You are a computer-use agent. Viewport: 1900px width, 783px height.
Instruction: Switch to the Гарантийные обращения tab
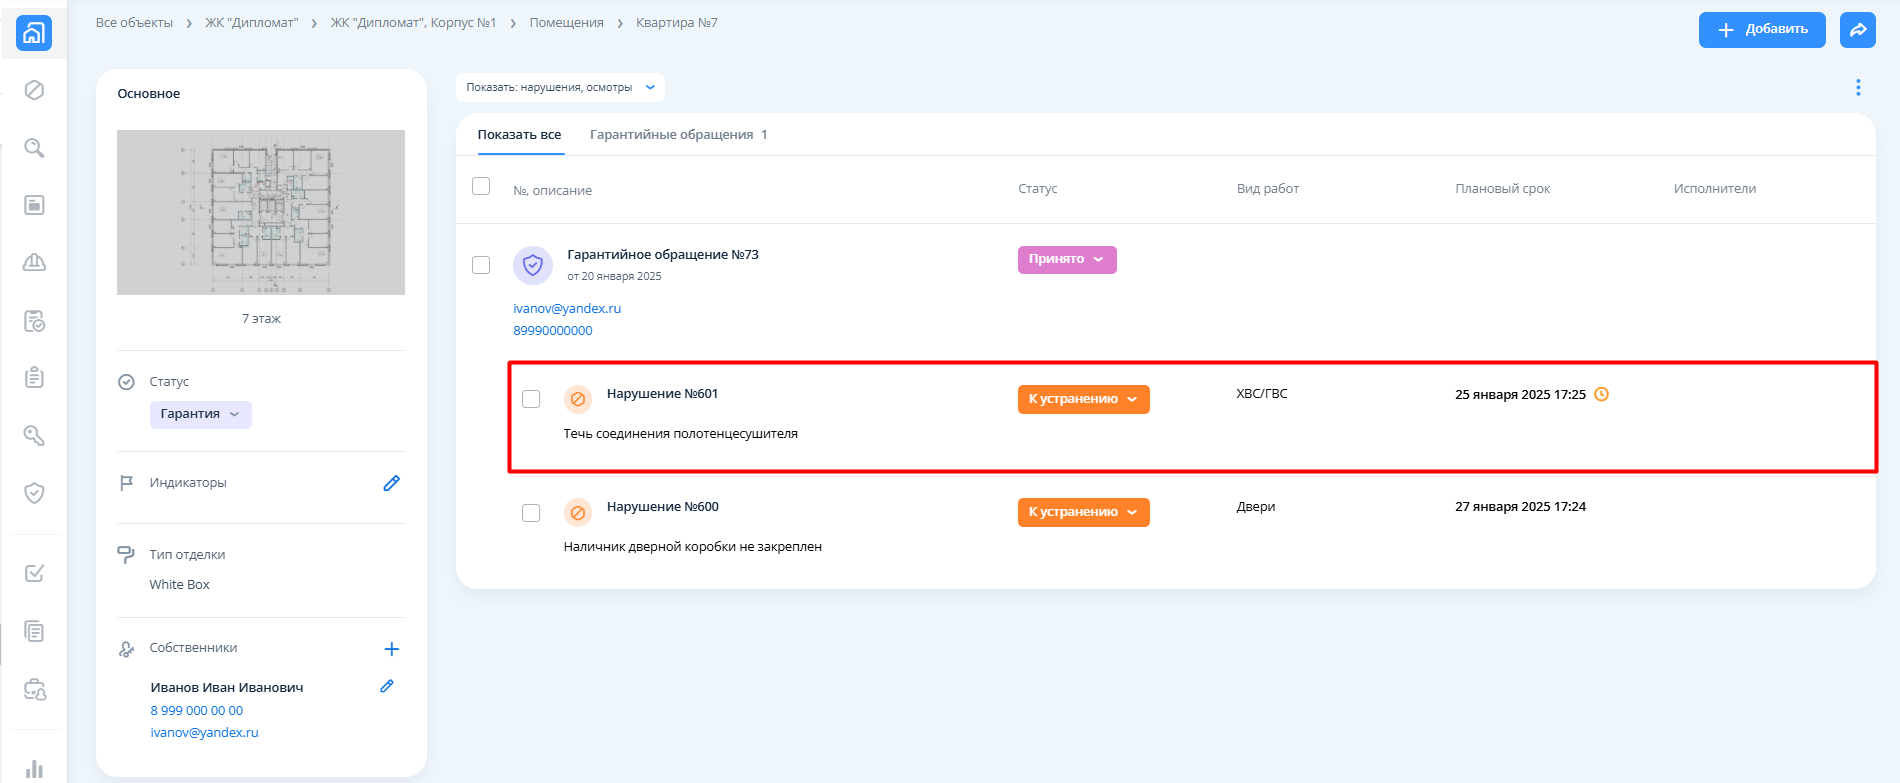[x=677, y=135]
